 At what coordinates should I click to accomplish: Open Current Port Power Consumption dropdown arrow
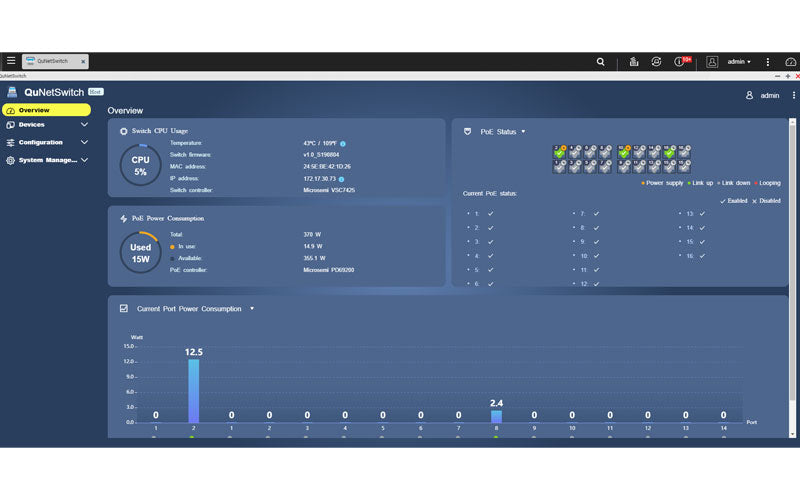pos(252,308)
